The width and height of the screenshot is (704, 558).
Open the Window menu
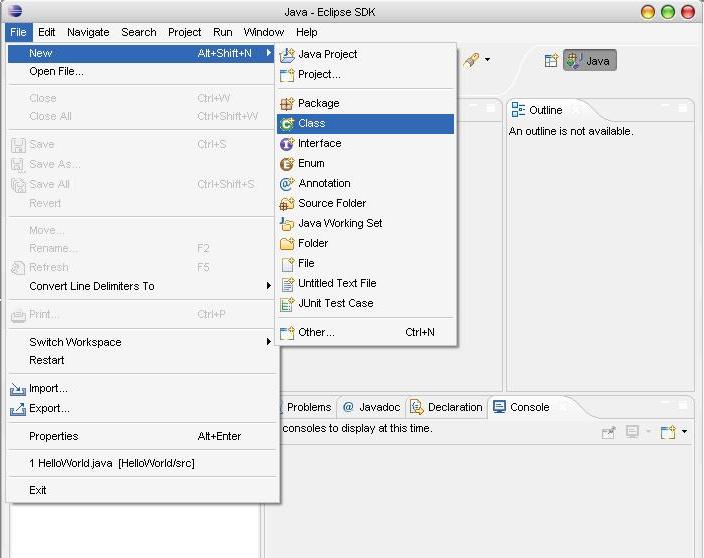click(x=264, y=32)
